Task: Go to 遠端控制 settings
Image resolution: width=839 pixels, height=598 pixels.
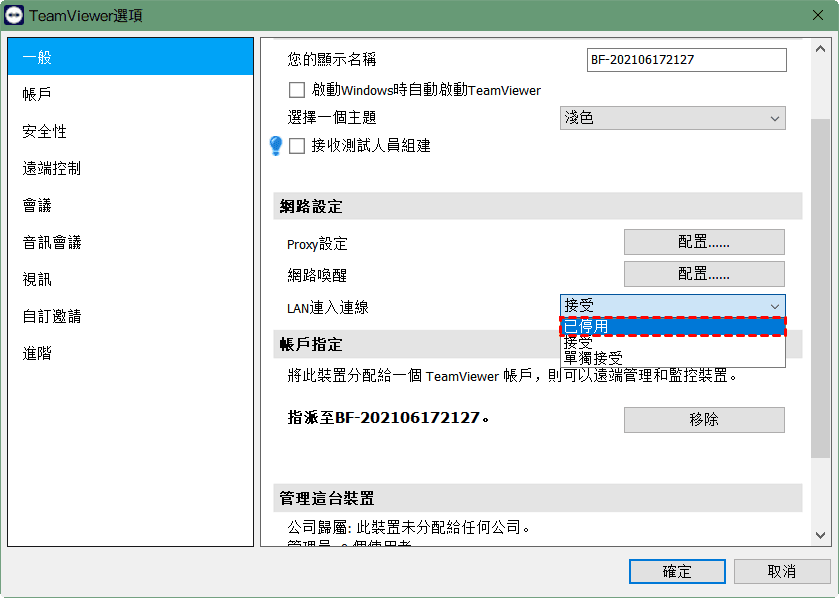Action: 131,168
